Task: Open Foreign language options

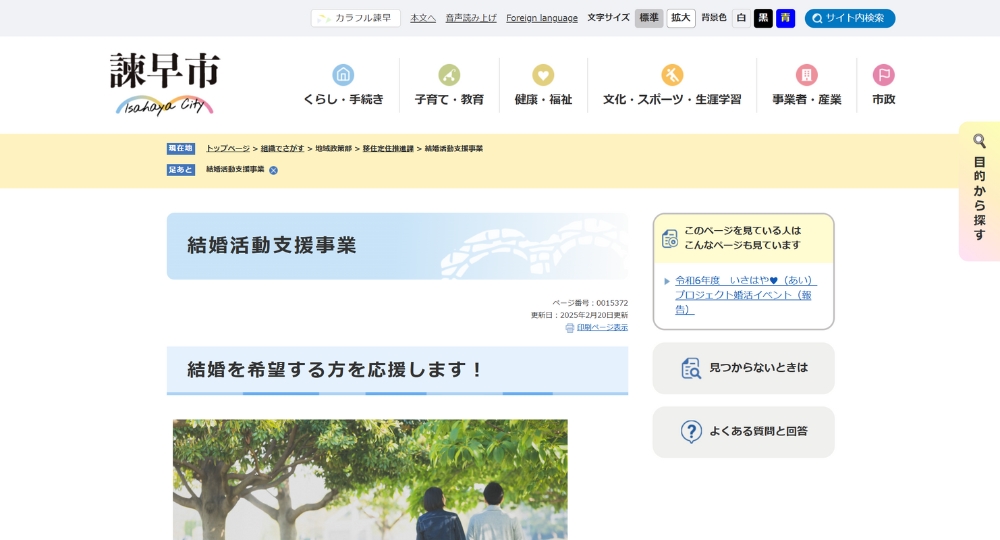Action: click(x=542, y=18)
